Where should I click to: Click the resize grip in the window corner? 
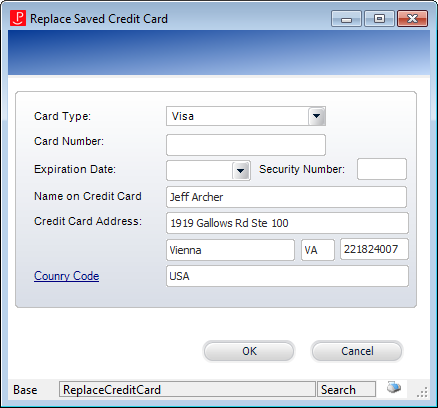(422, 392)
